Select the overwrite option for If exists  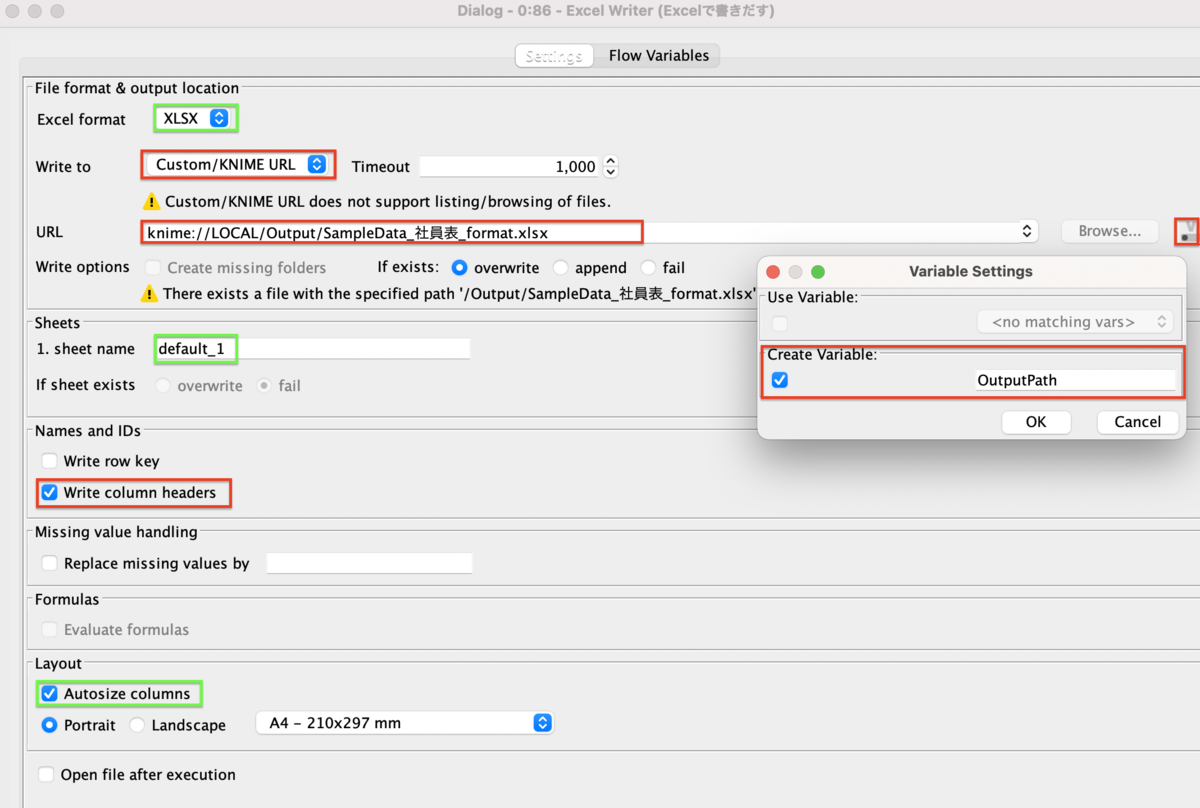point(460,268)
